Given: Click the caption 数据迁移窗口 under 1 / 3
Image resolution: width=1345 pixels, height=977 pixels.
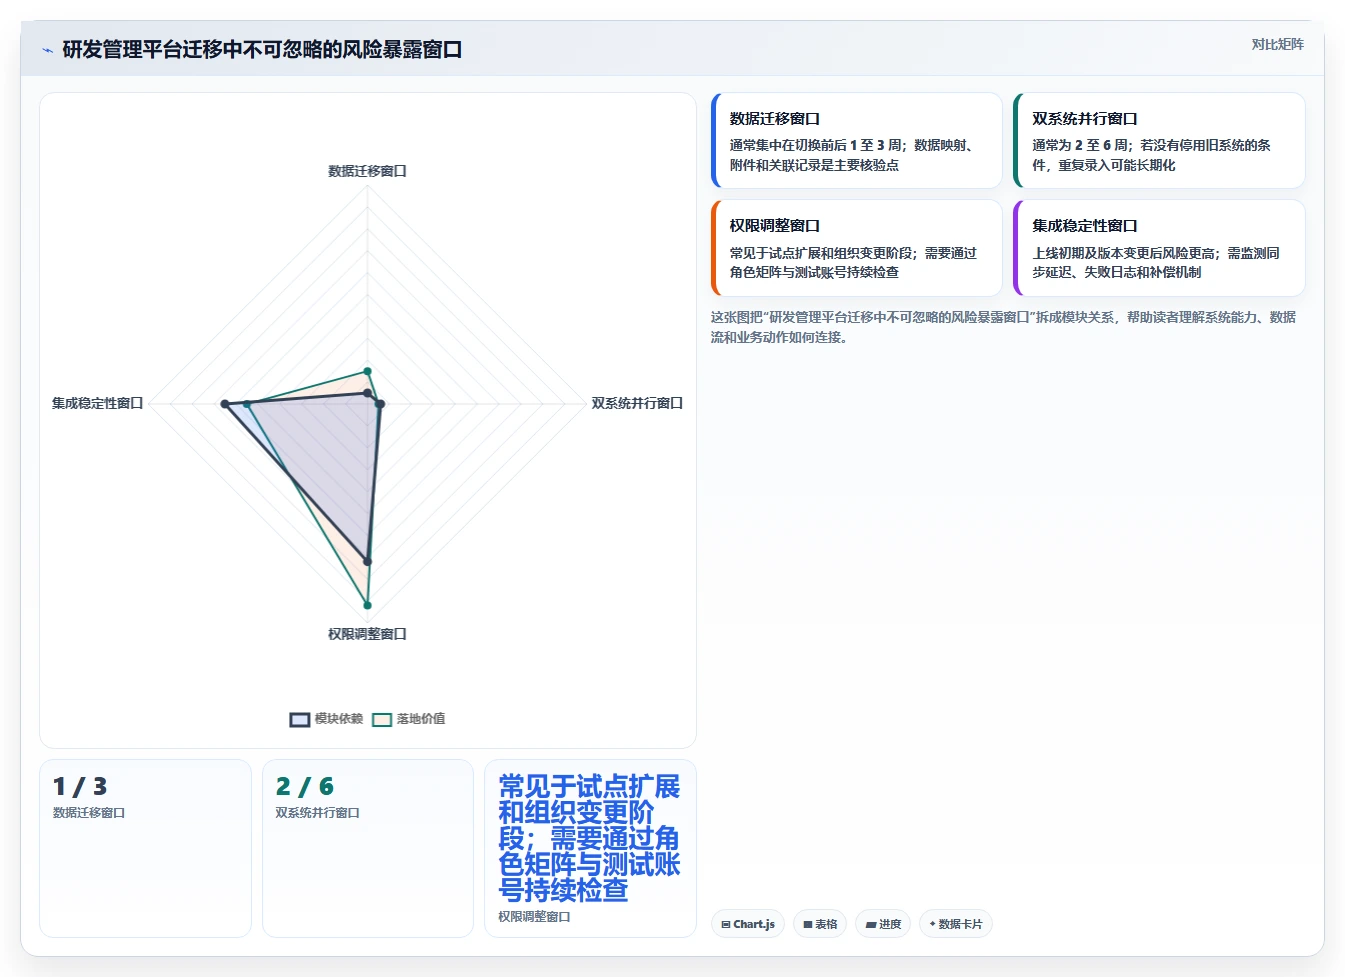Looking at the screenshot, I should pyautogui.click(x=89, y=813).
